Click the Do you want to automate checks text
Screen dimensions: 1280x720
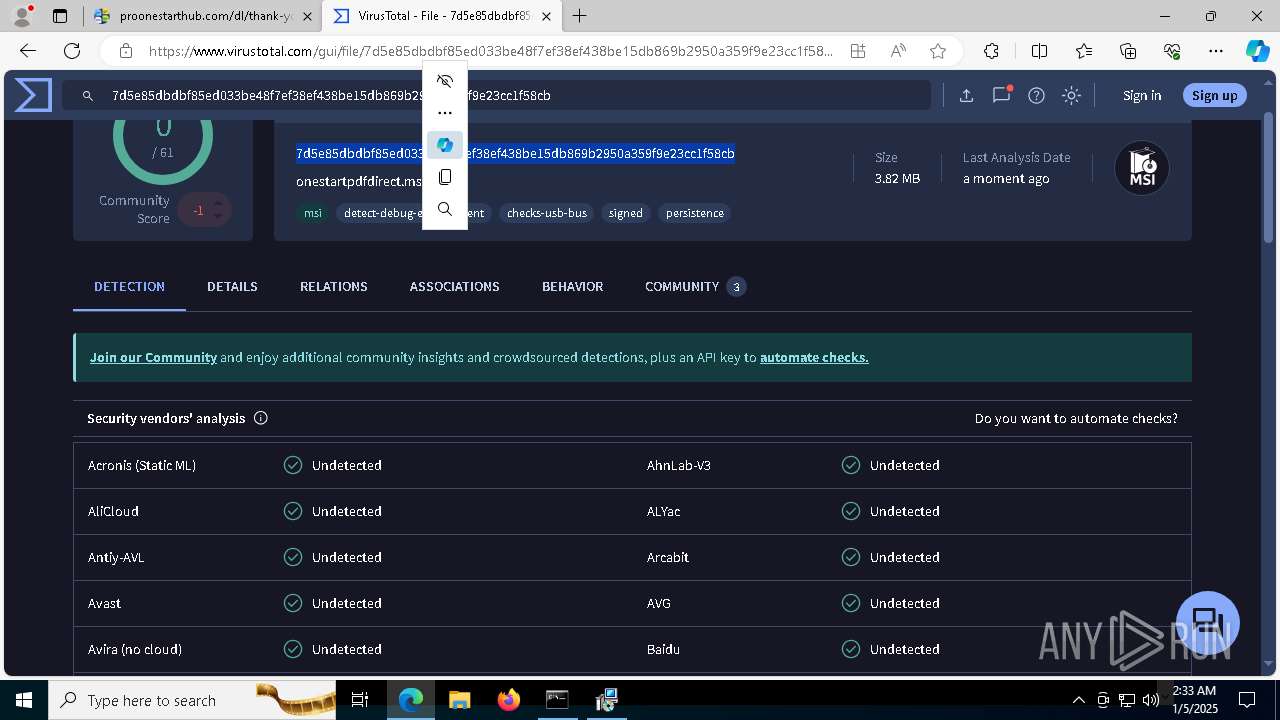click(x=1076, y=418)
